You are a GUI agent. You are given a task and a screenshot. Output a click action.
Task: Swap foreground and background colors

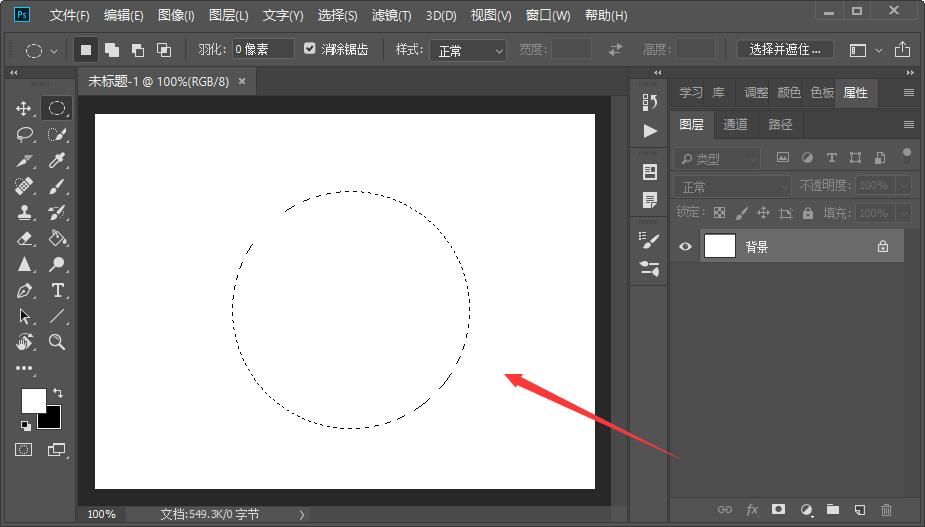[x=58, y=393]
